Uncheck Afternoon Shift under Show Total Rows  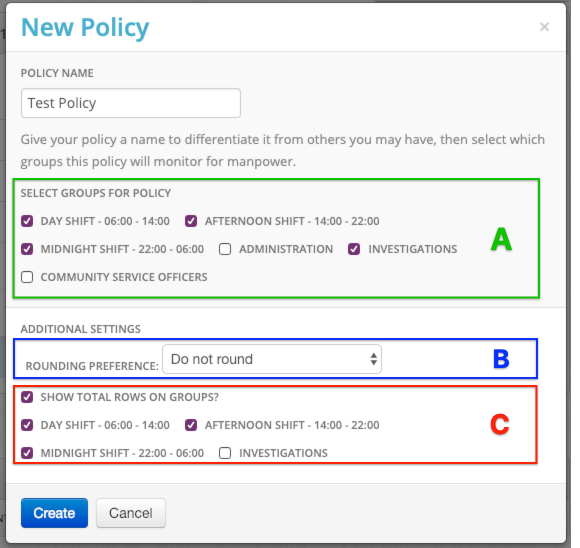coord(191,425)
